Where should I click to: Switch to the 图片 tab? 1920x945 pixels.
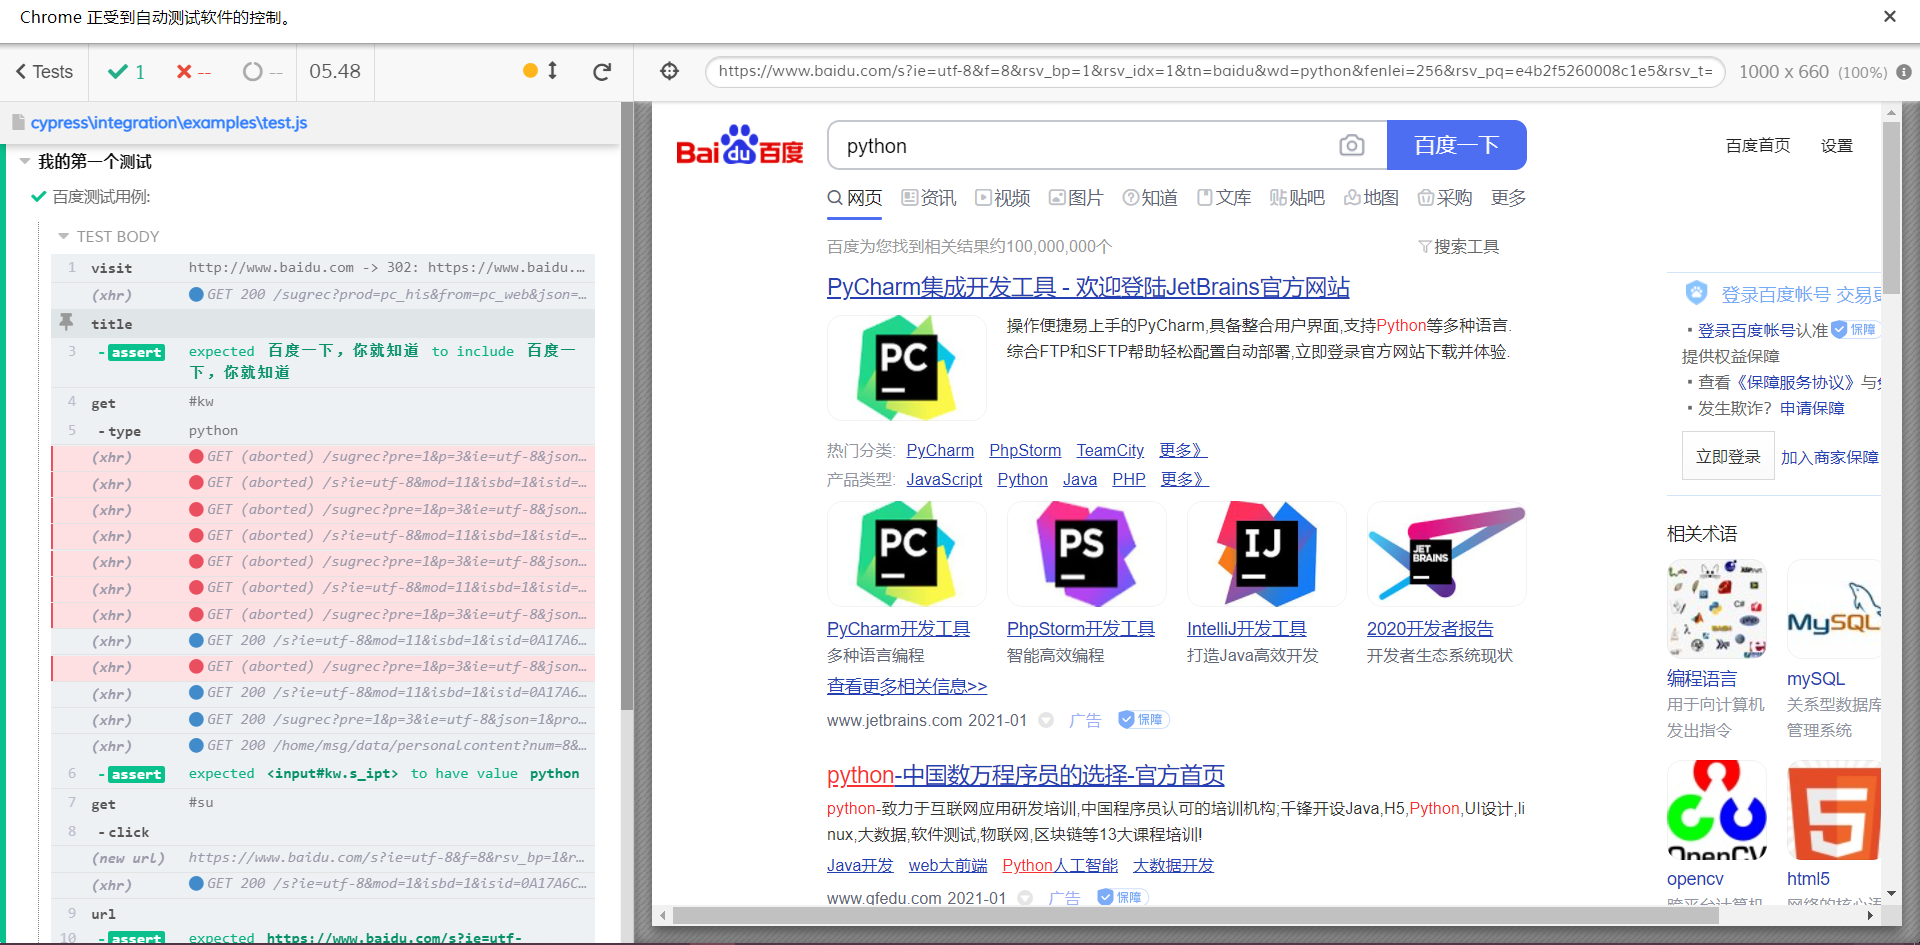coord(1076,198)
